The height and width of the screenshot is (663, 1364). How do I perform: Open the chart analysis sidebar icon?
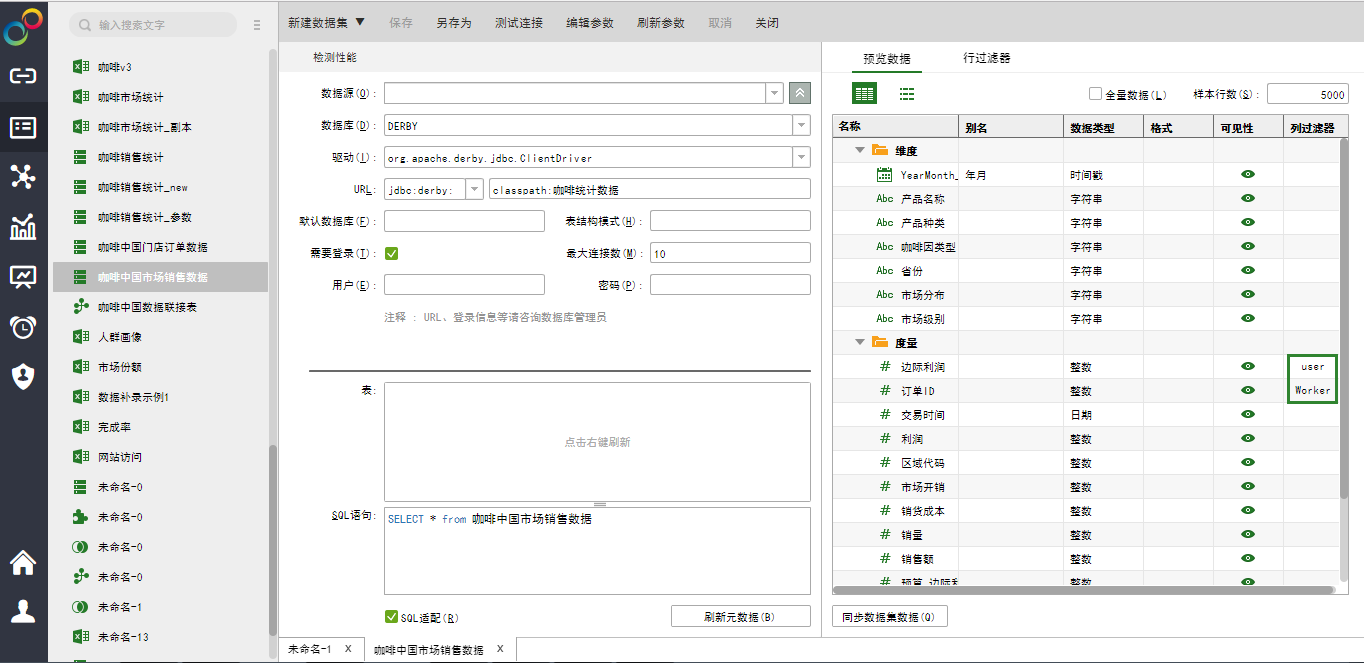click(x=23, y=227)
